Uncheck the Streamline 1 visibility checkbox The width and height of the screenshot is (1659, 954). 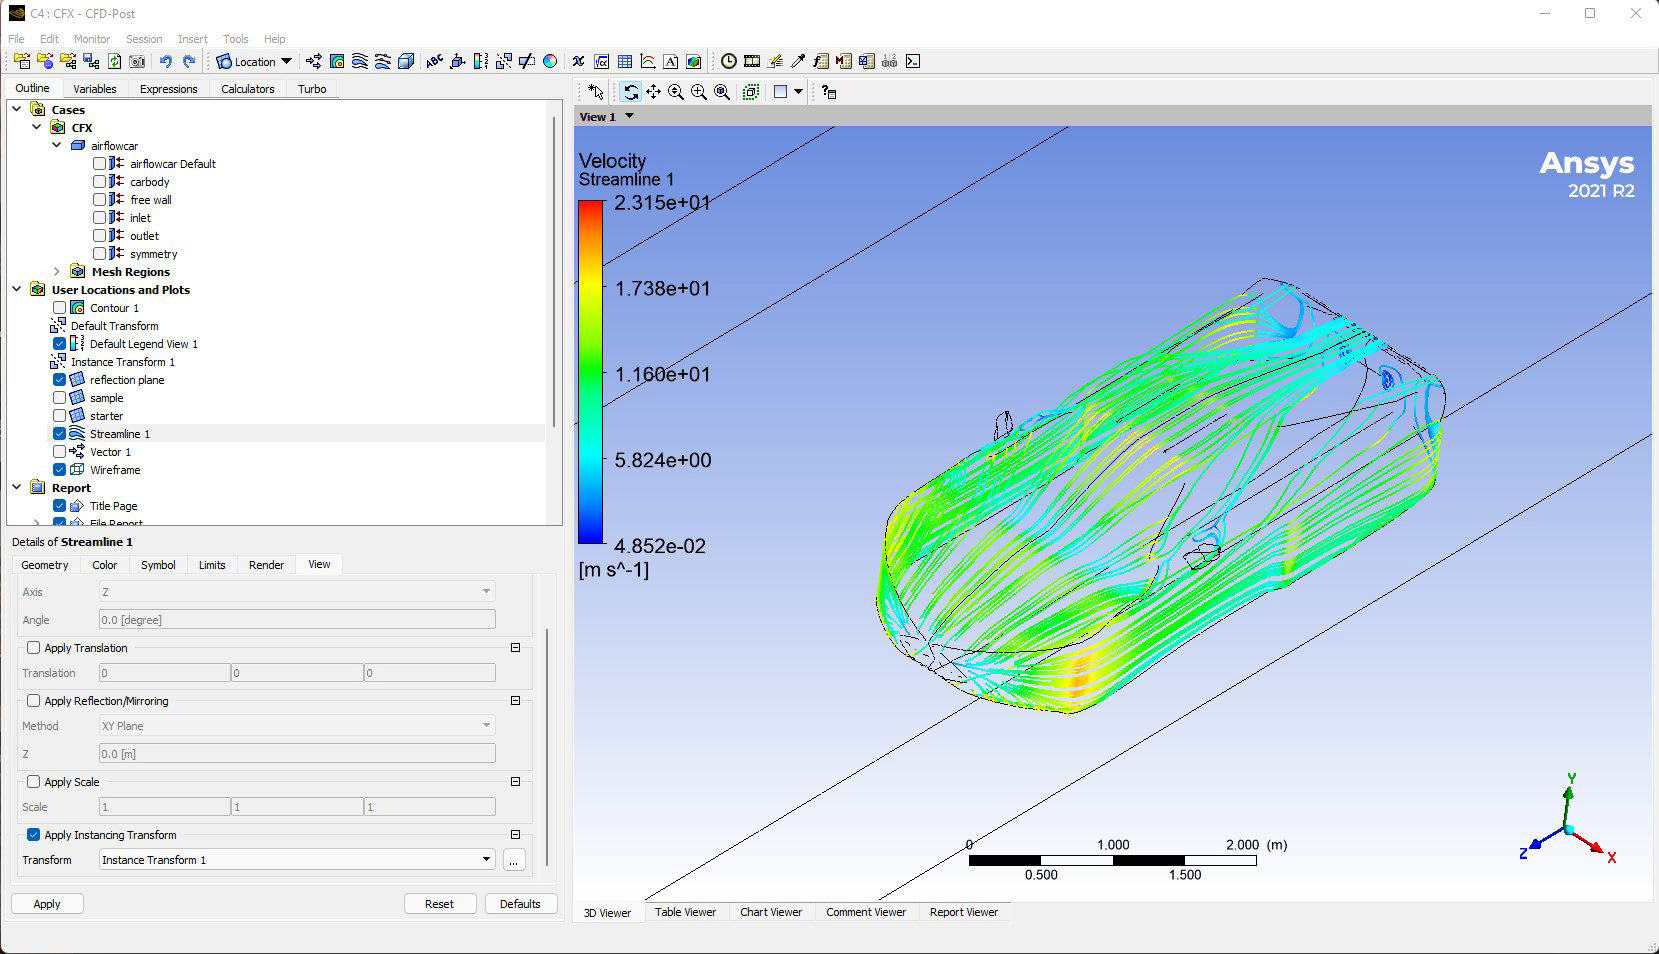point(59,434)
